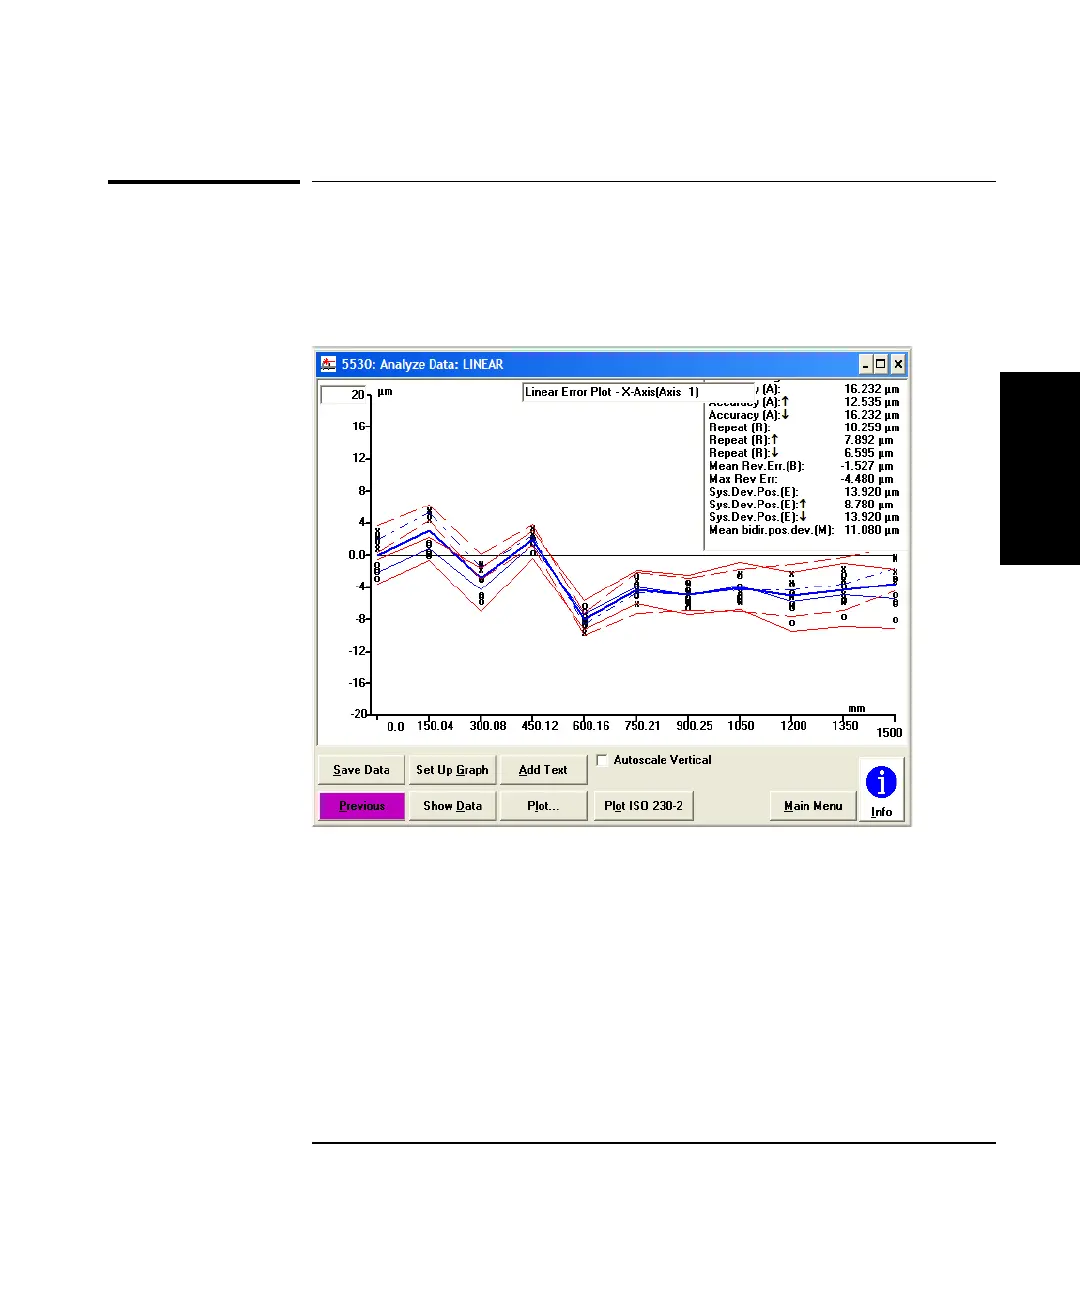The image size is (1080, 1296).
Task: Click the 16.232 µm accuracy value
Action: [871, 389]
